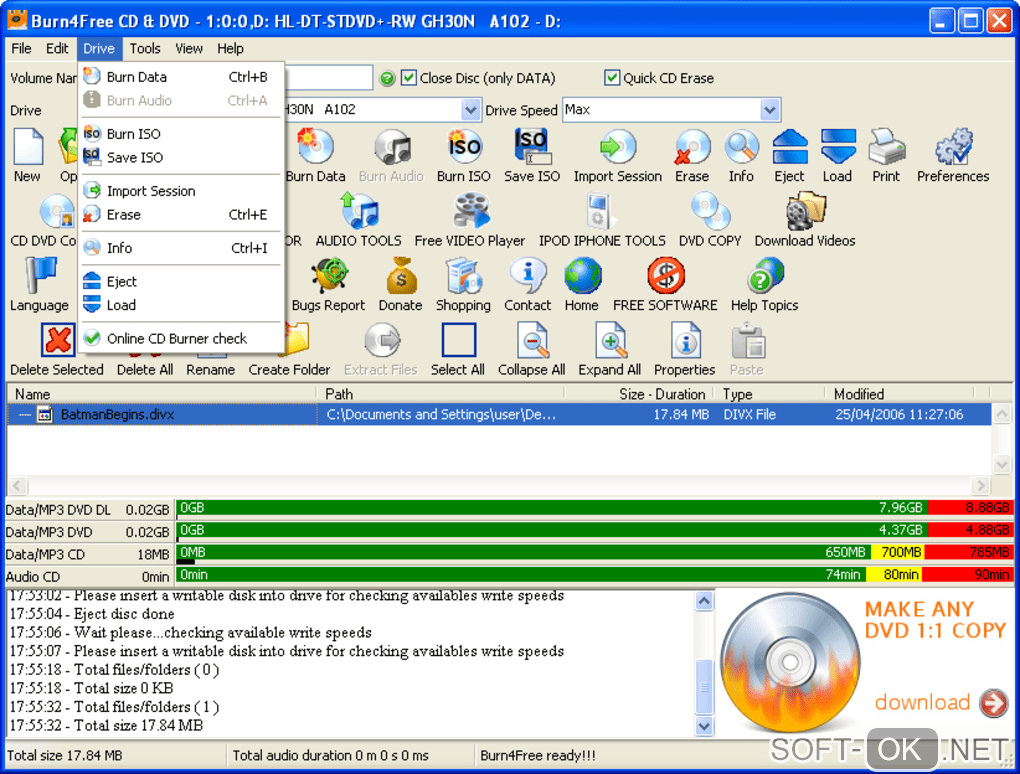
Task: Select Online CD Burner check menu entry
Action: click(177, 338)
